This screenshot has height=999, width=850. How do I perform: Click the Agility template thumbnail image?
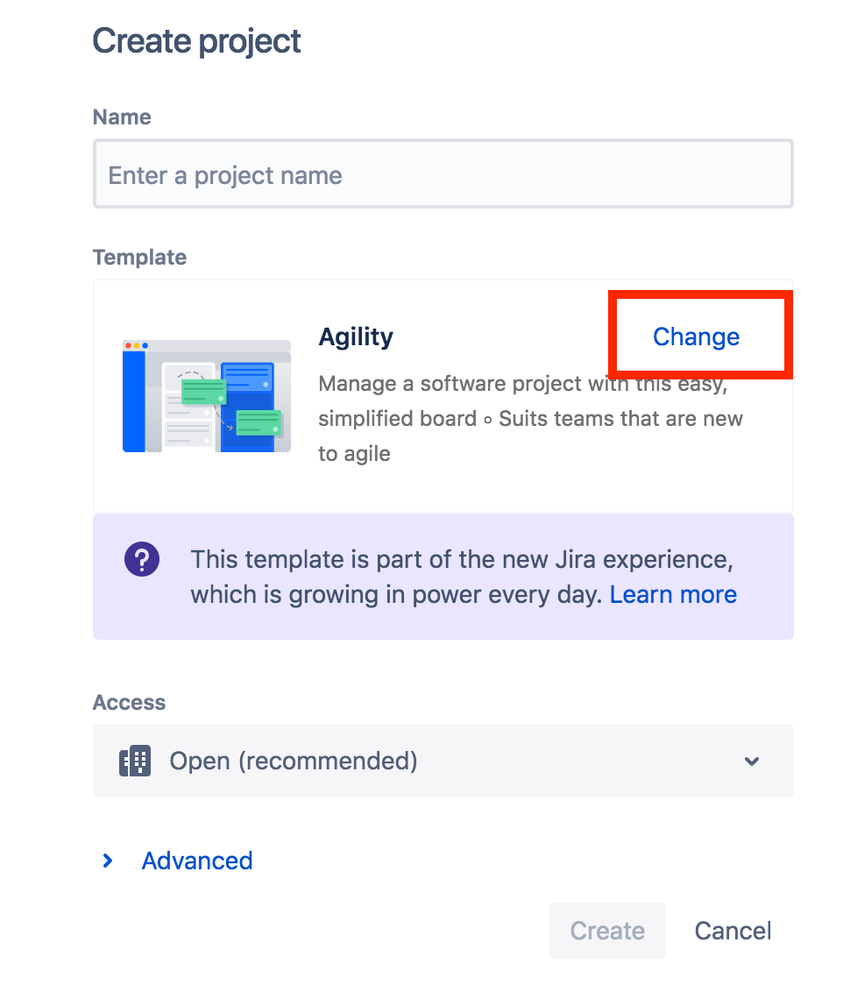[x=206, y=395]
